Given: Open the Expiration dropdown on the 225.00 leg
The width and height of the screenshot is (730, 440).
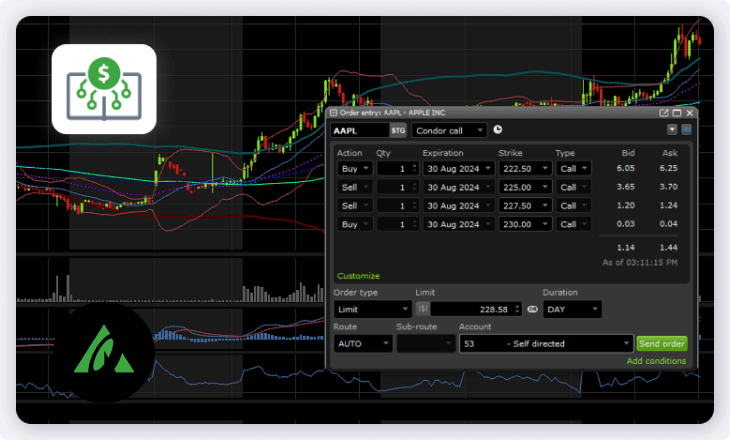Looking at the screenshot, I should click(459, 187).
